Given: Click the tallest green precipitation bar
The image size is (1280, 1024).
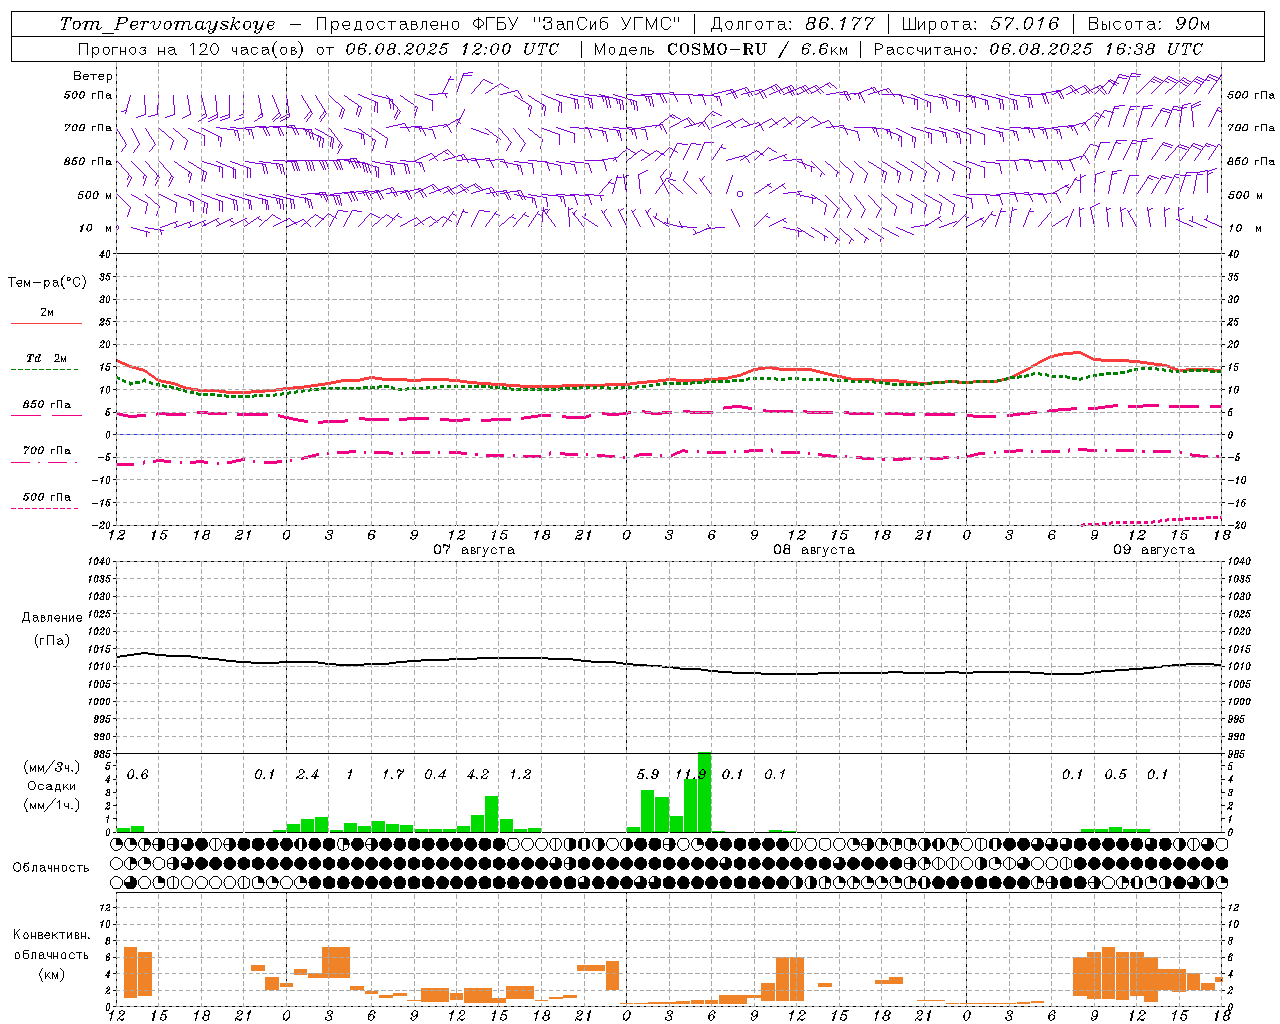Looking at the screenshot, I should [x=704, y=792].
